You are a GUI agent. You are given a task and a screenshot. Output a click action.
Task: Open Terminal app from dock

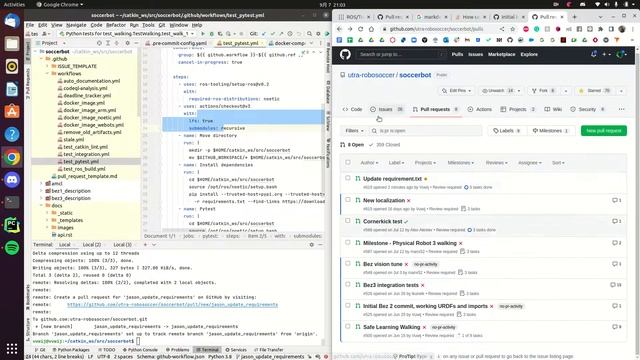[x=12, y=202]
